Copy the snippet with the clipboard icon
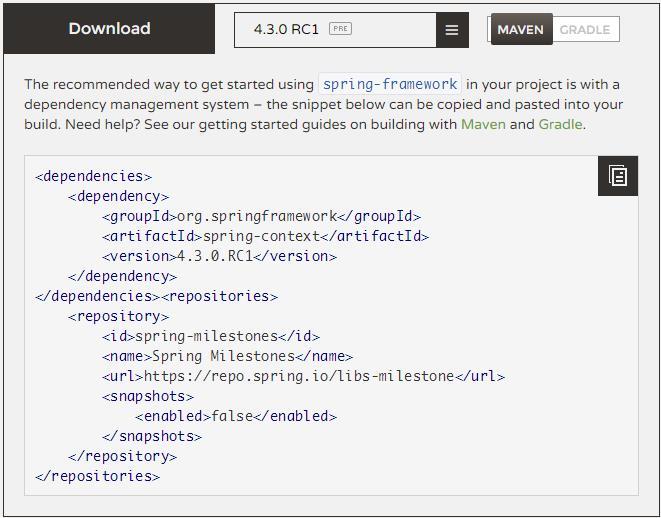Image resolution: width=661 pixels, height=518 pixels. pos(618,176)
